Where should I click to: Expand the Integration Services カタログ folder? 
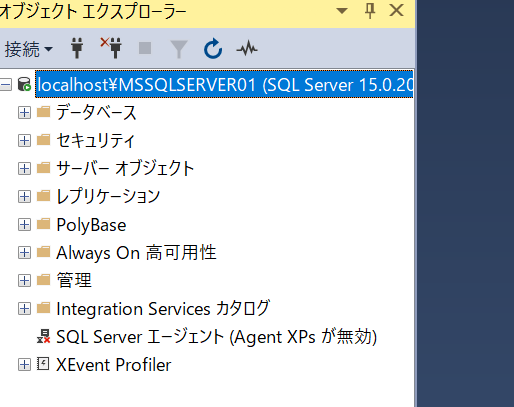click(x=24, y=309)
